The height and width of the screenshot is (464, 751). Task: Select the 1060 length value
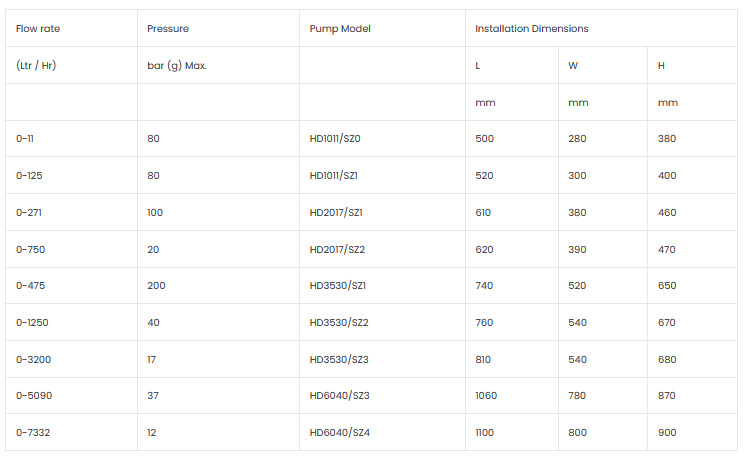pyautogui.click(x=486, y=396)
